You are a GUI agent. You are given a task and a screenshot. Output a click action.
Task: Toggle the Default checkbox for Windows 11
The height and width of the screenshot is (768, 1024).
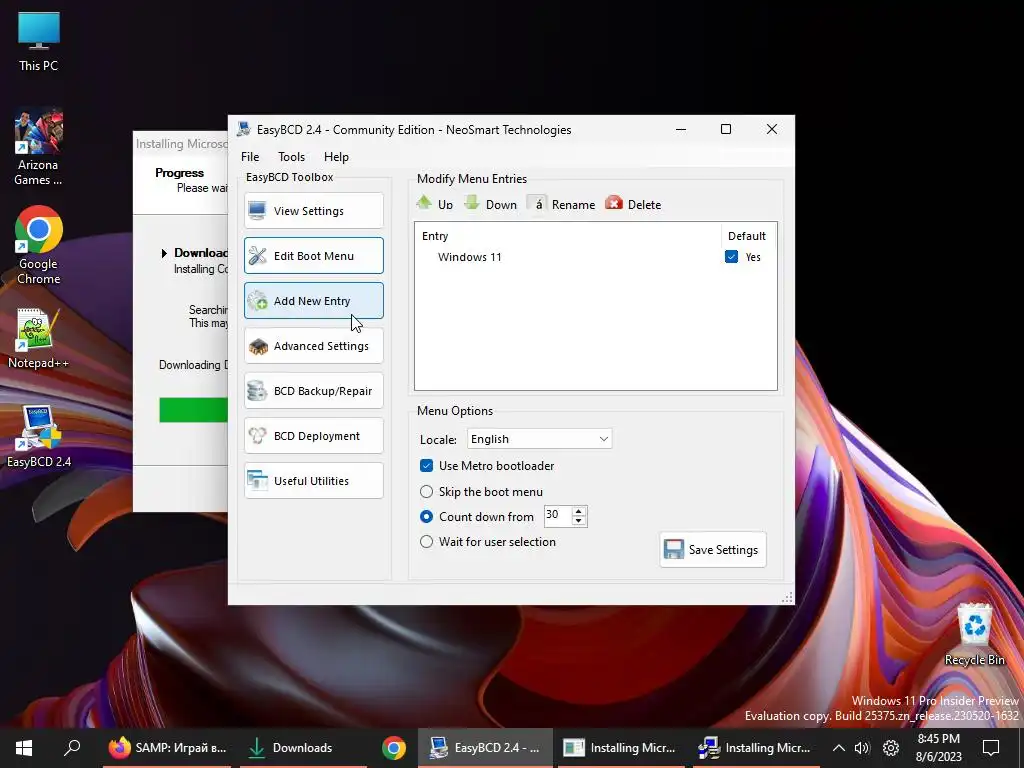(731, 257)
